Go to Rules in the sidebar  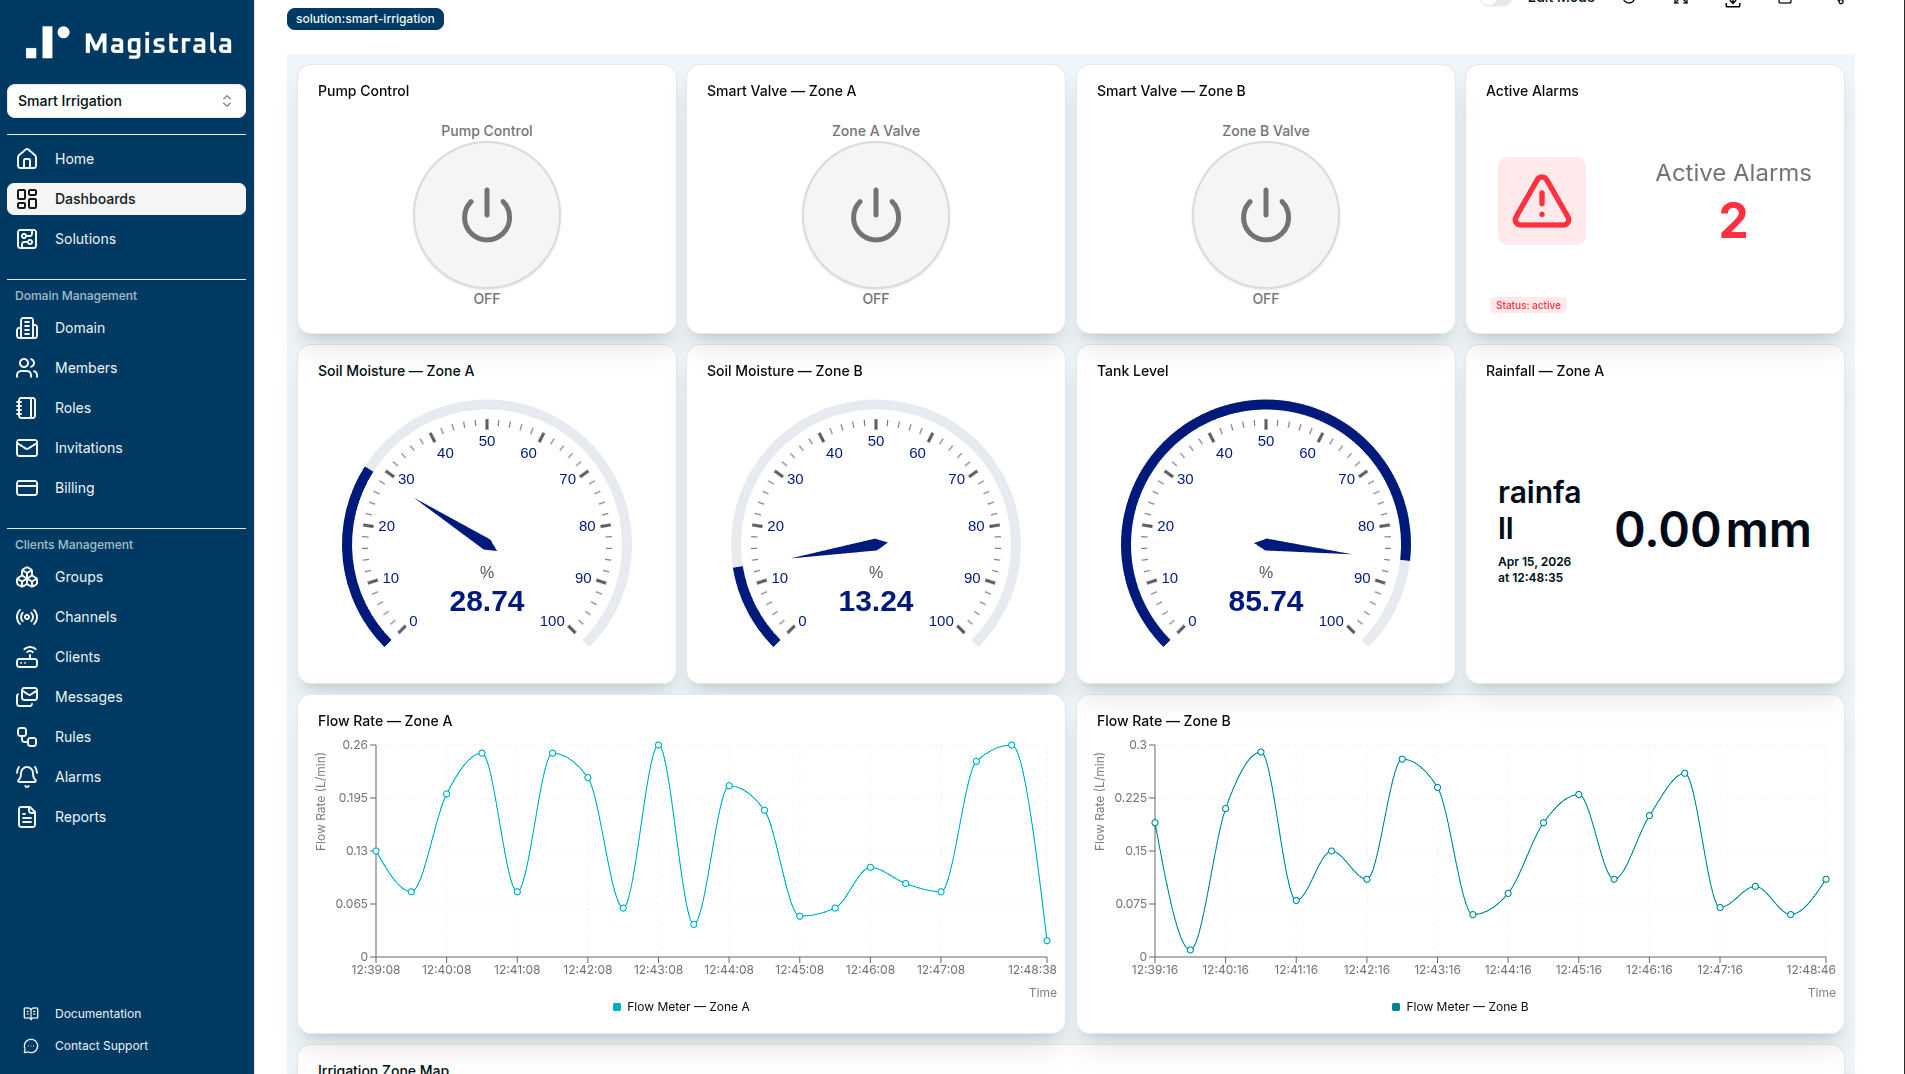[73, 737]
